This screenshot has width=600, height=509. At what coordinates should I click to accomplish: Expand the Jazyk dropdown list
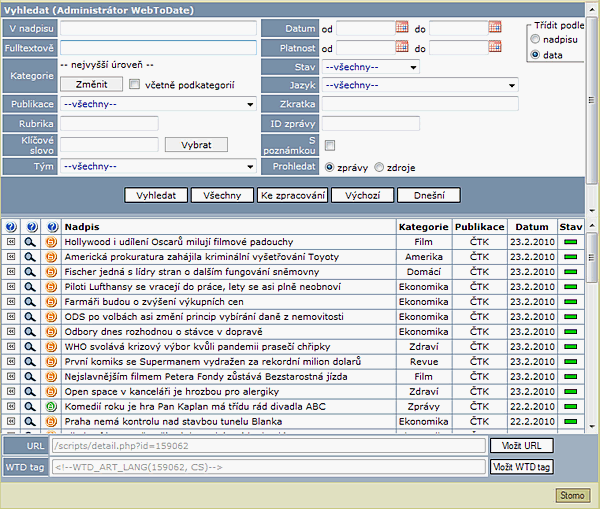[x=419, y=85]
